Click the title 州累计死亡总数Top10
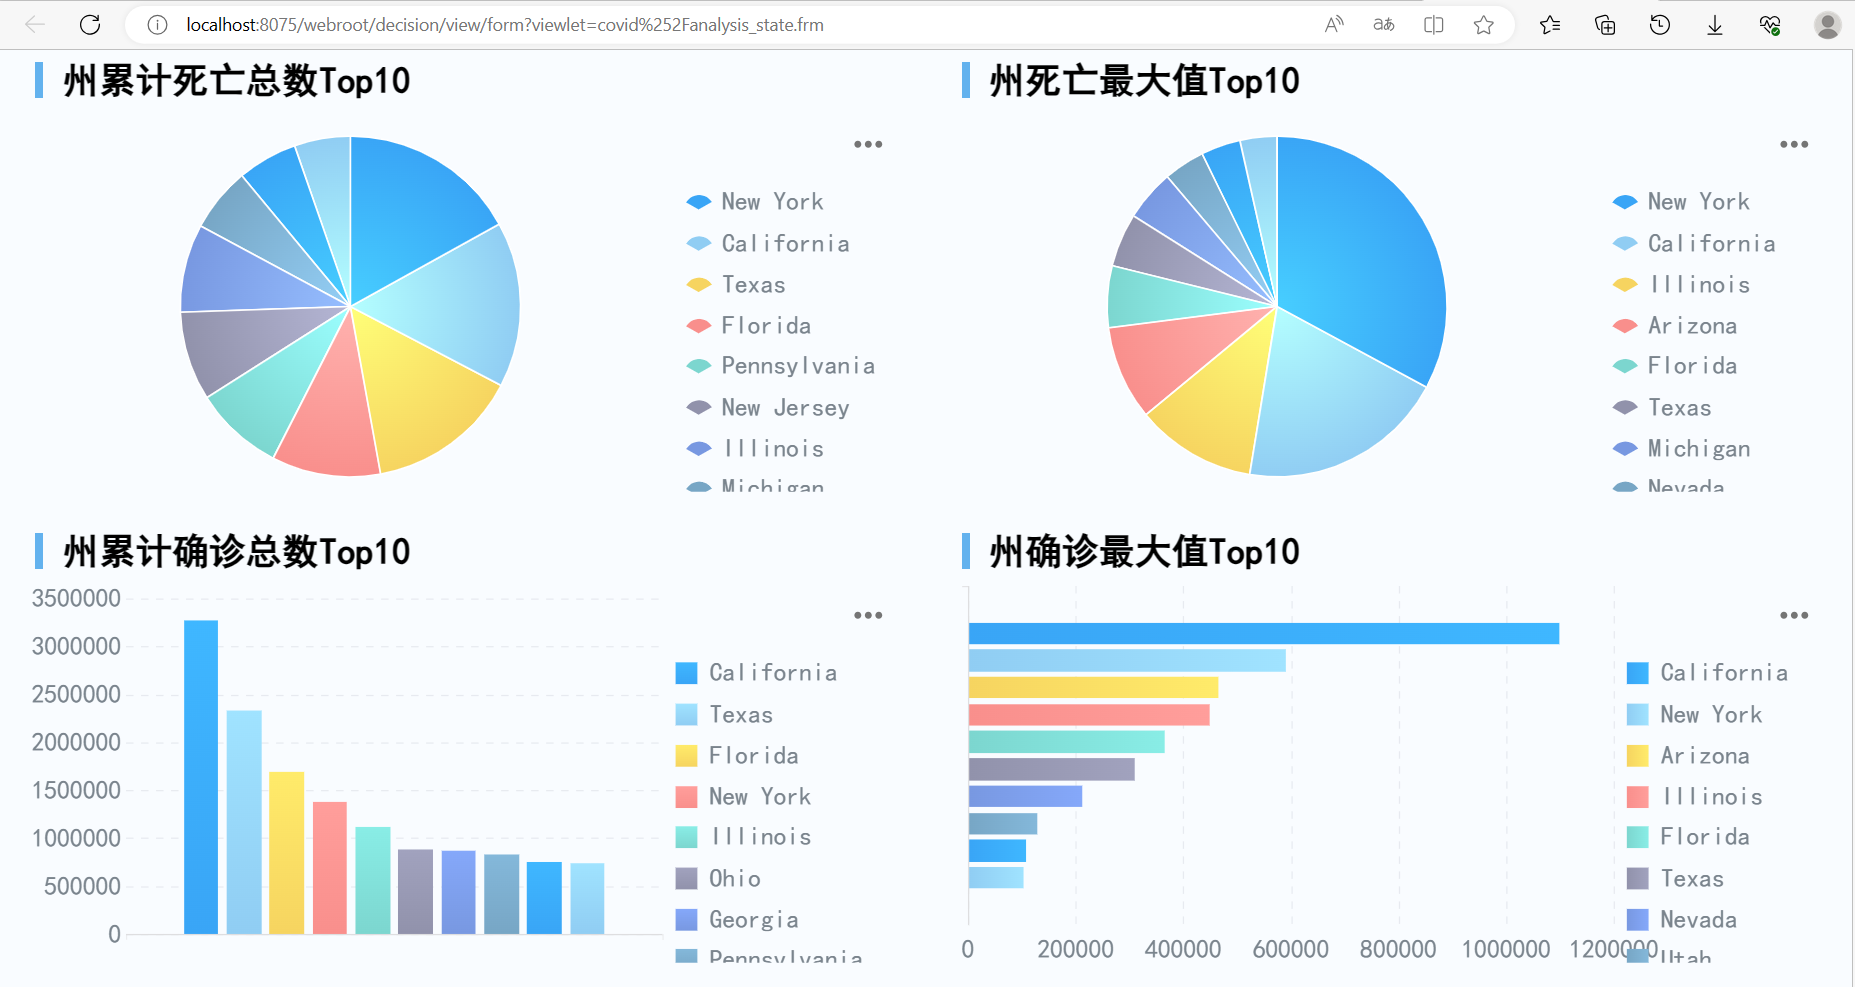 click(237, 81)
